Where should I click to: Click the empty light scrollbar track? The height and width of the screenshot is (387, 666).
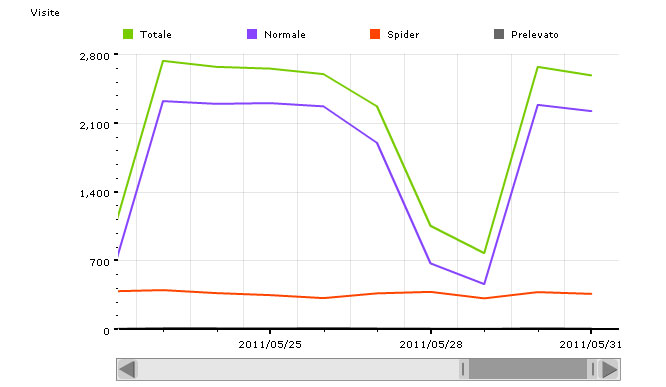[x=298, y=369]
